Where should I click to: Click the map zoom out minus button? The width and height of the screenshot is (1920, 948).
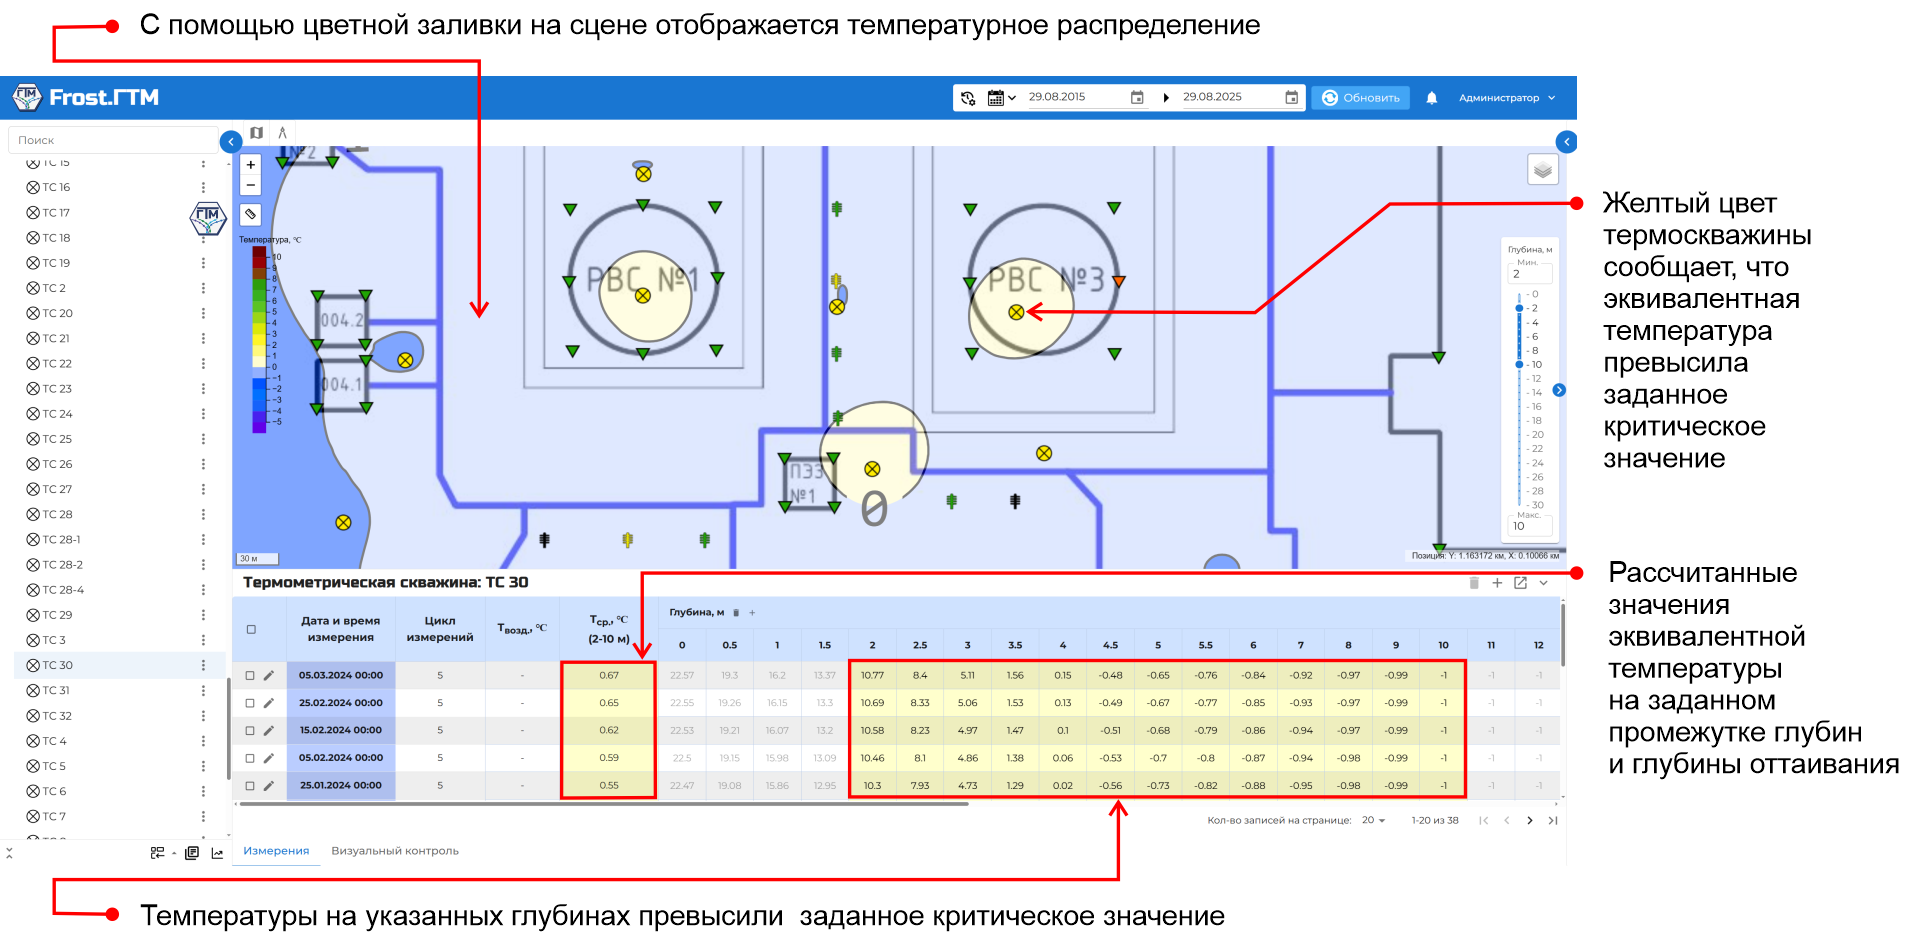click(x=251, y=185)
